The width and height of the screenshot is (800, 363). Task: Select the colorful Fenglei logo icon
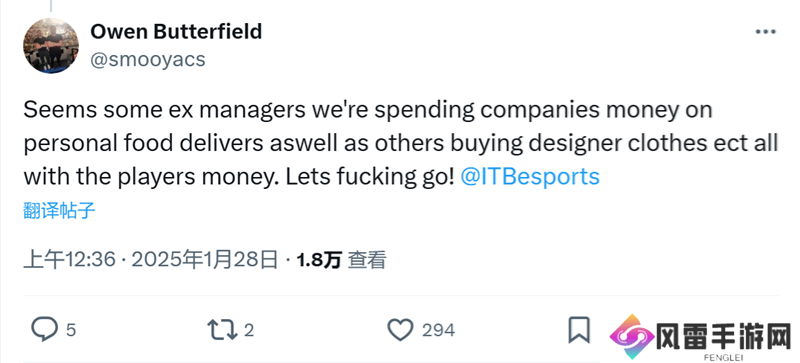pyautogui.click(x=632, y=336)
